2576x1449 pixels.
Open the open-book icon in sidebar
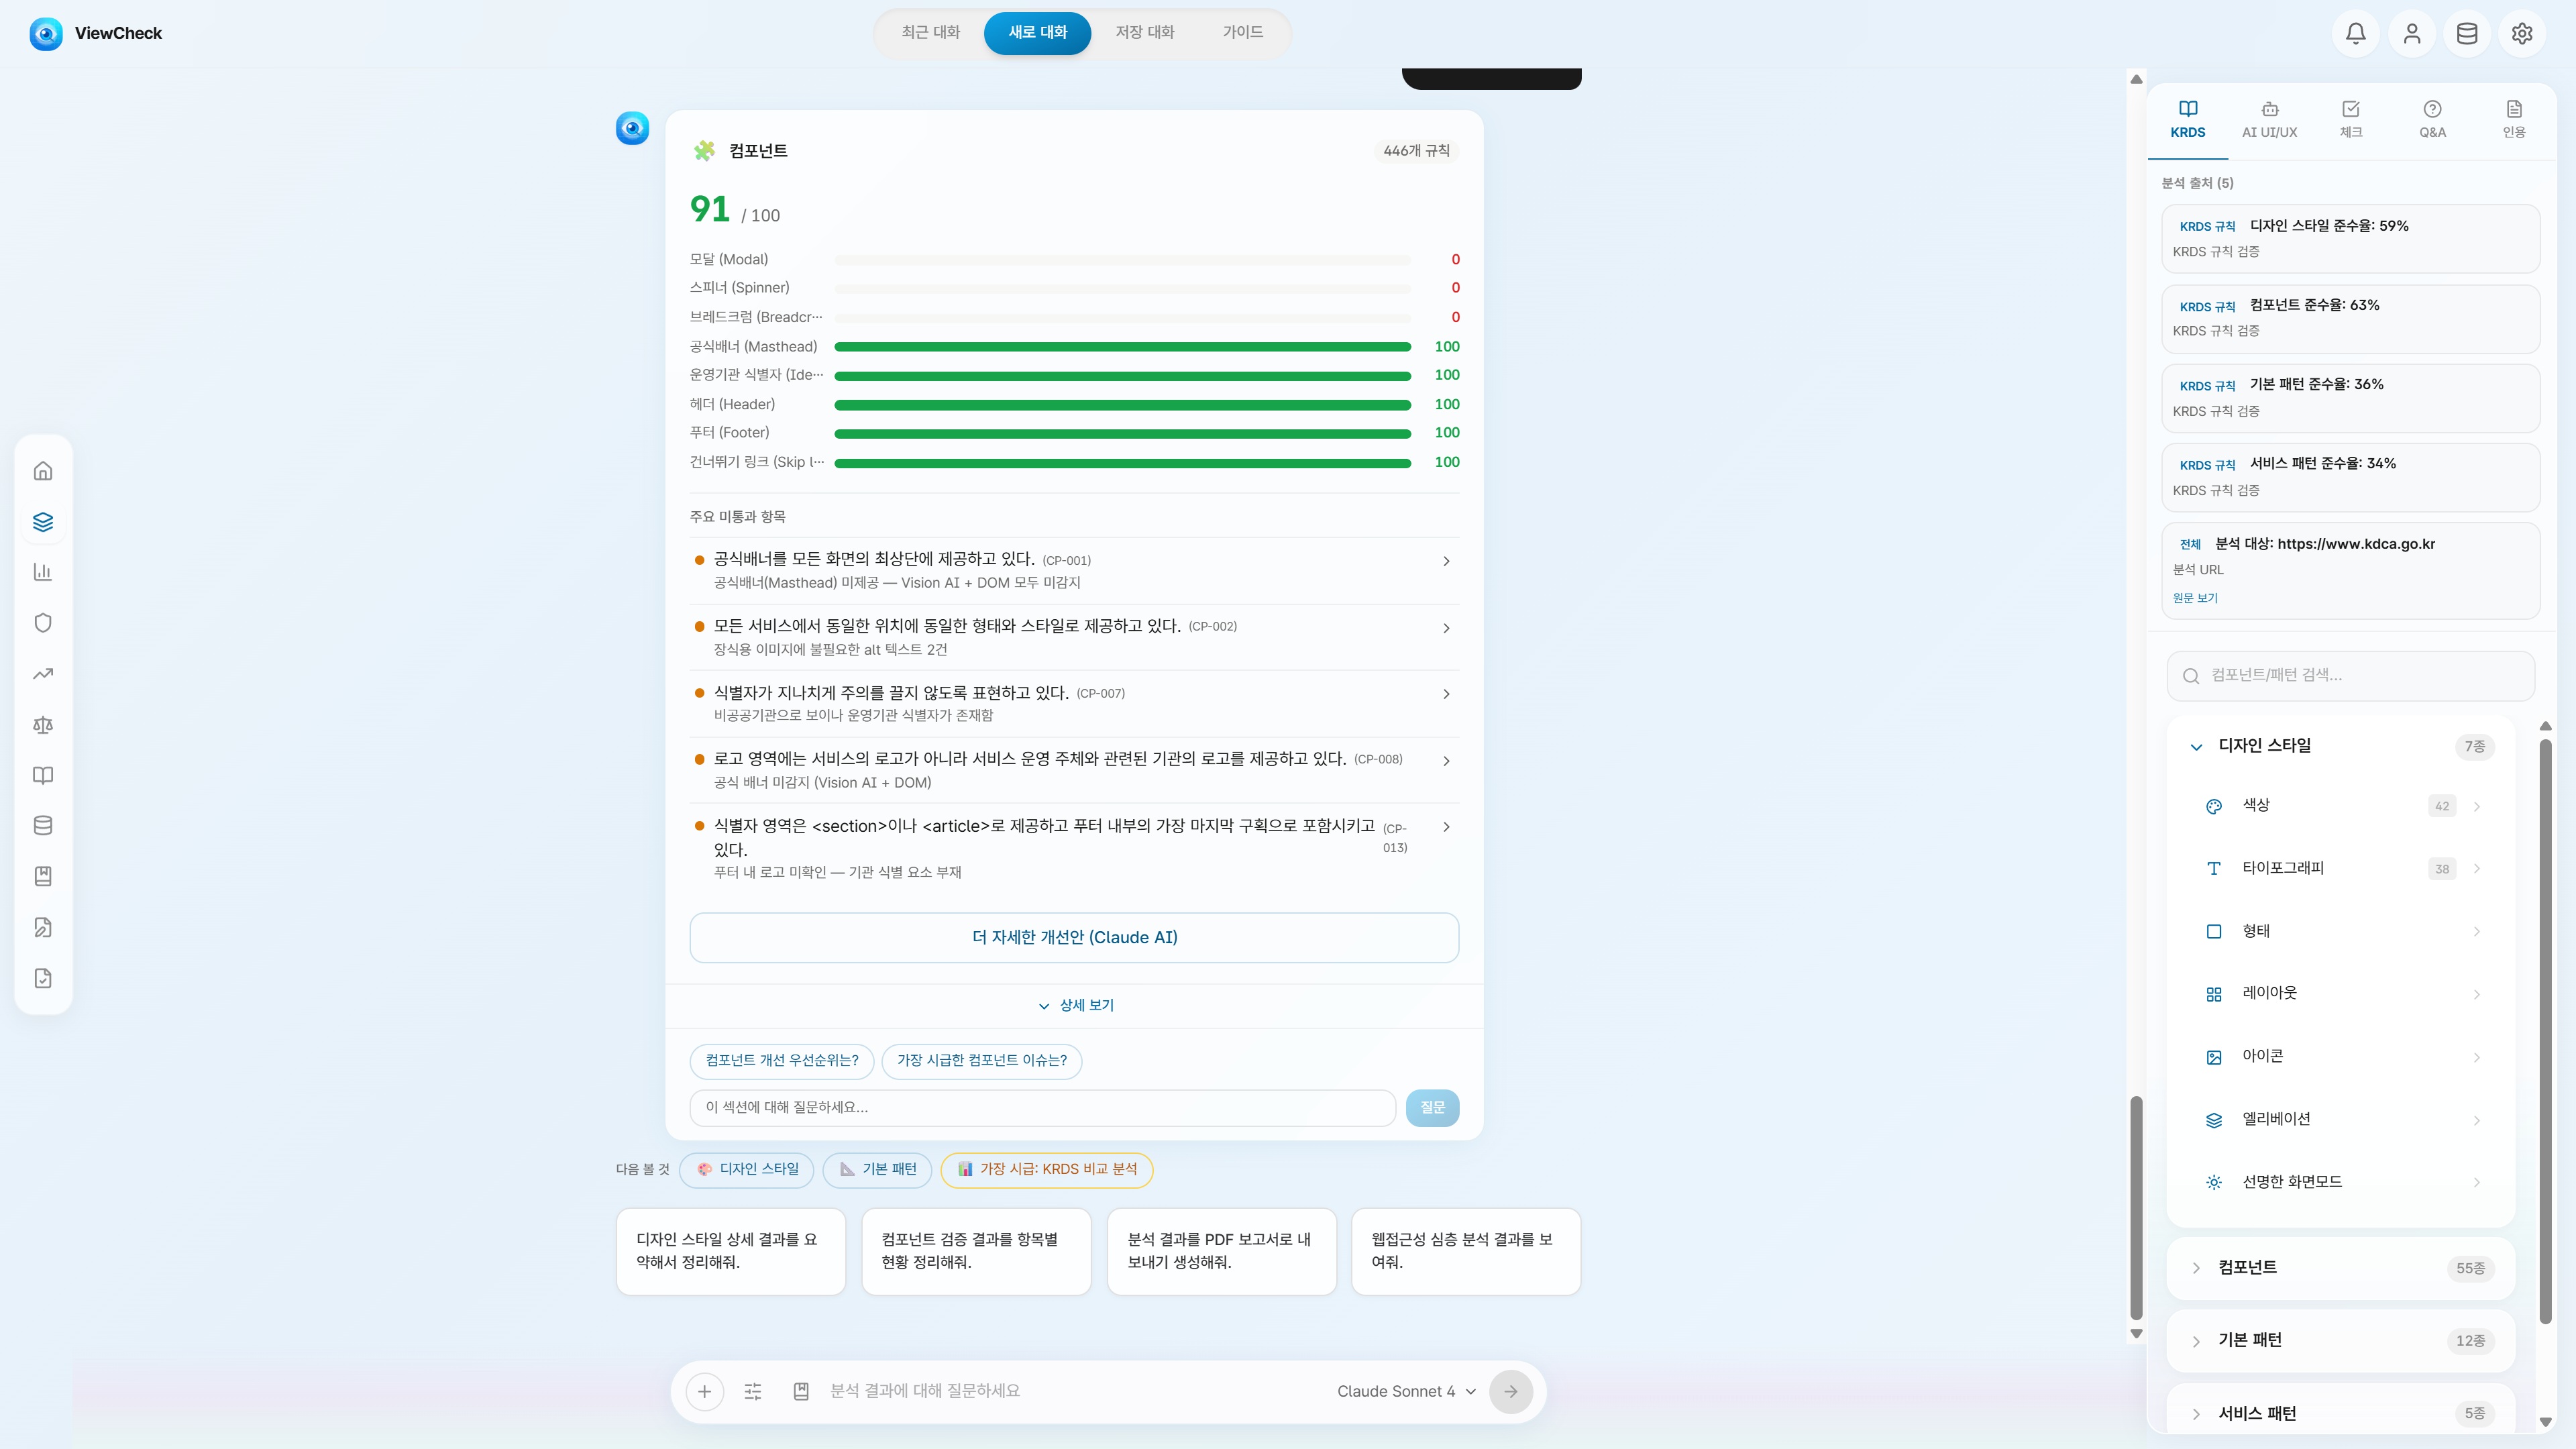(43, 775)
